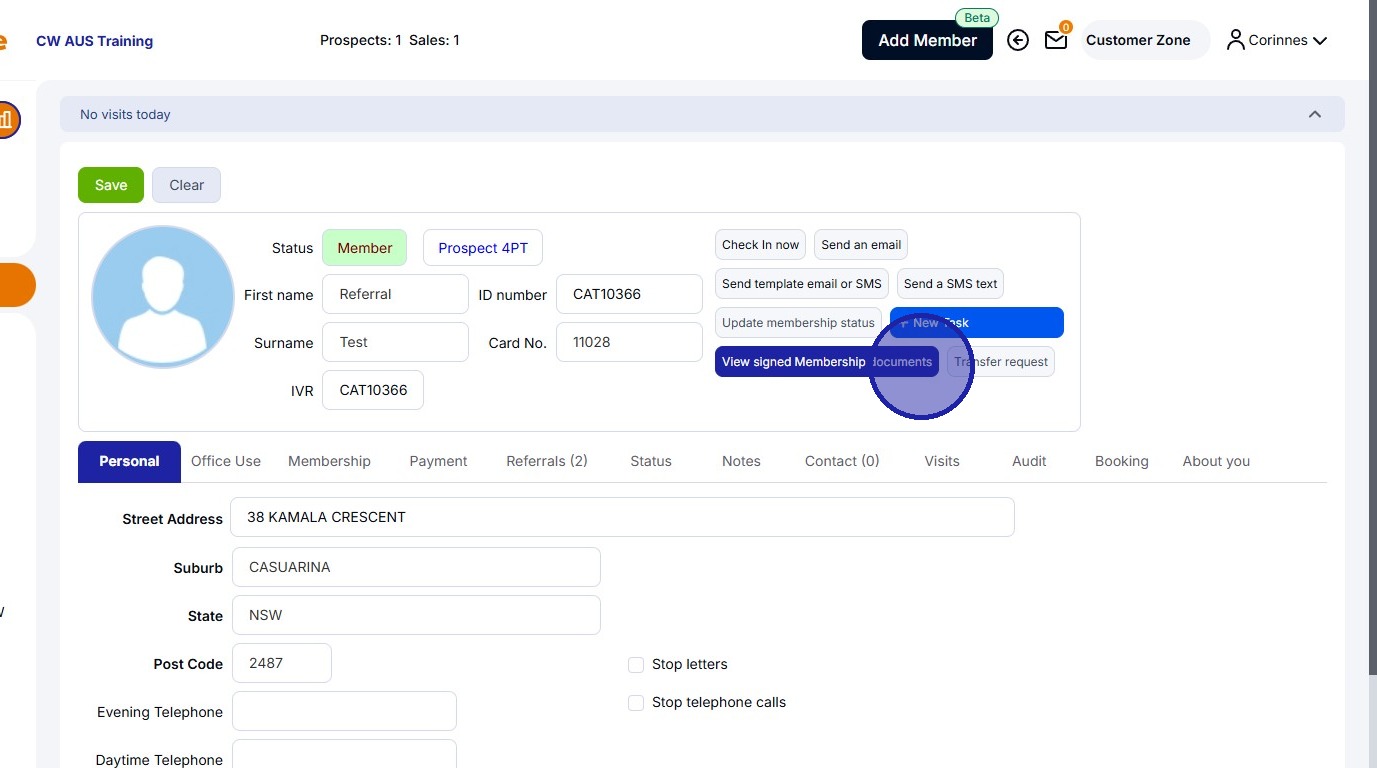Show the Contact (0) tab
Screen dimensions: 1377x768
point(842,461)
